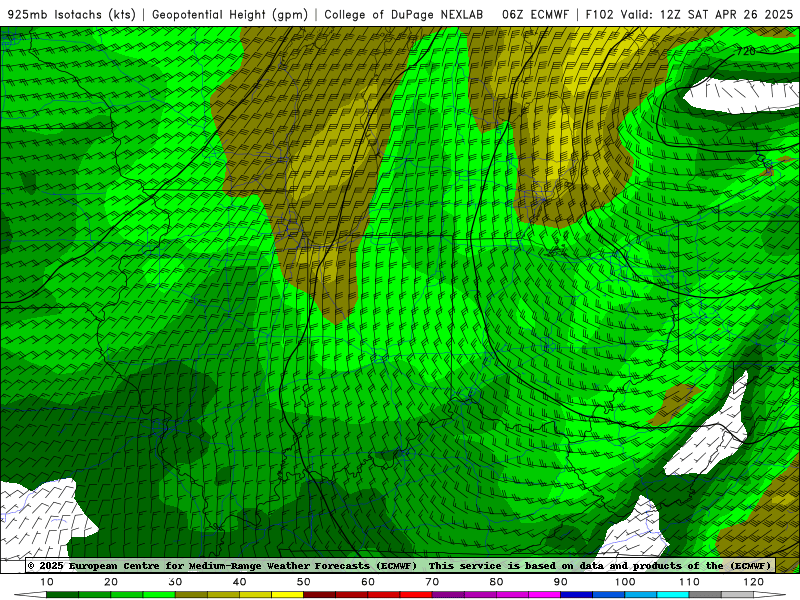Click the '720' height contour label
Viewport: 800px width, 600px height.
click(x=746, y=51)
